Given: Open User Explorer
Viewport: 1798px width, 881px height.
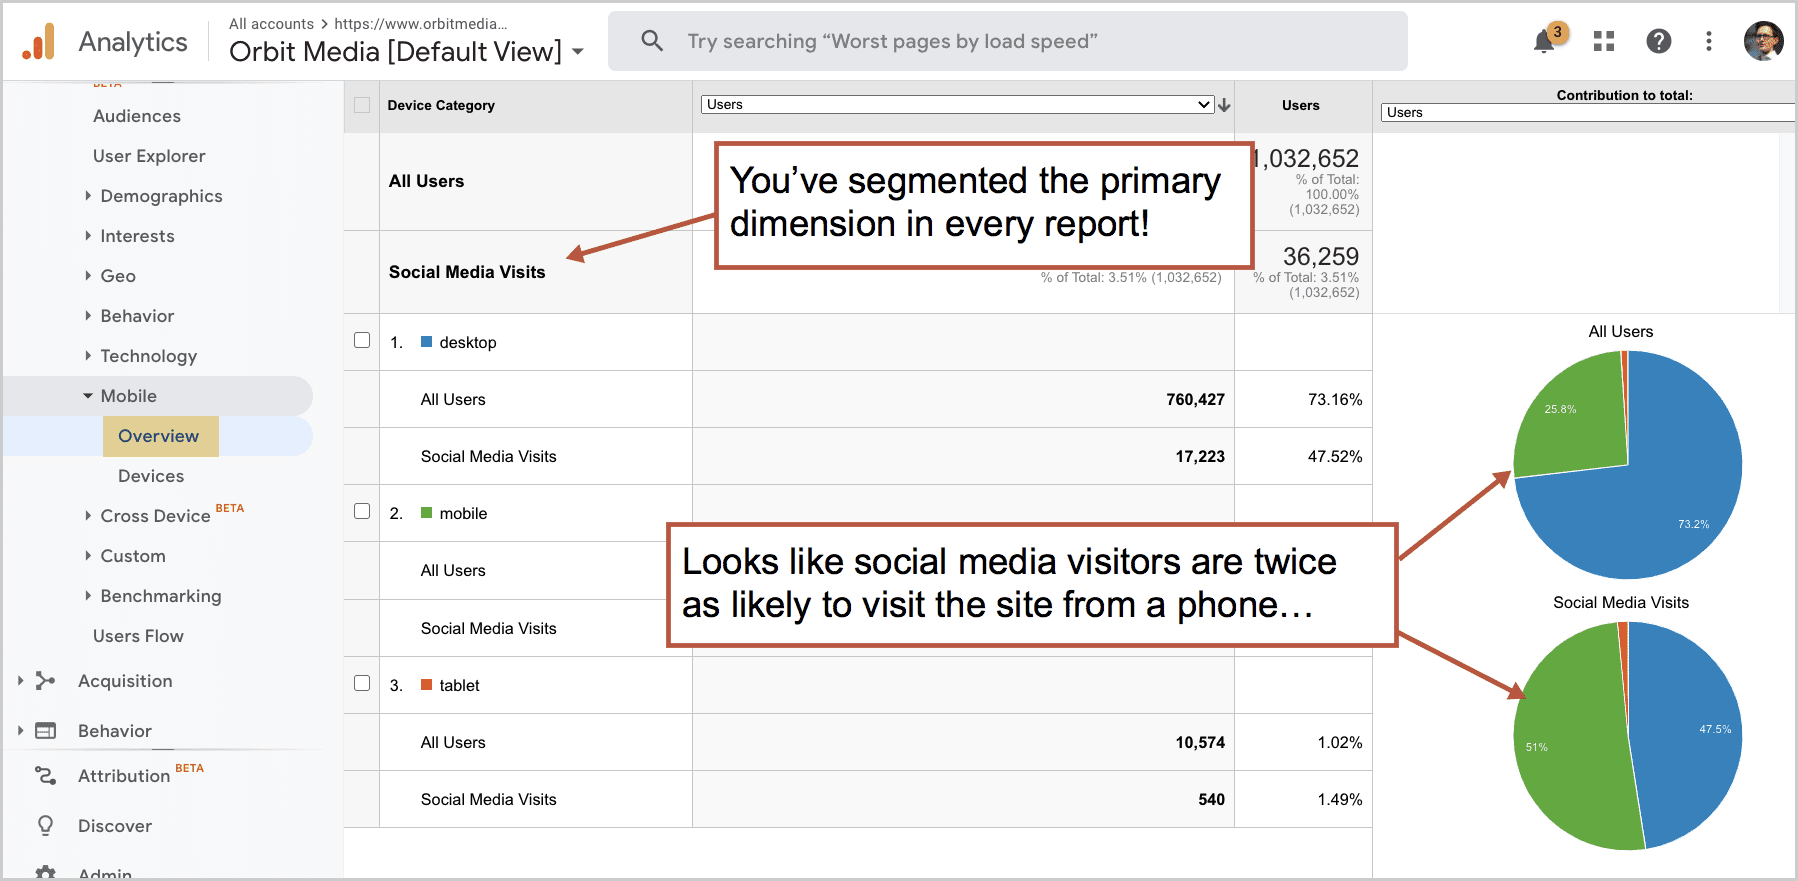Looking at the screenshot, I should [149, 156].
